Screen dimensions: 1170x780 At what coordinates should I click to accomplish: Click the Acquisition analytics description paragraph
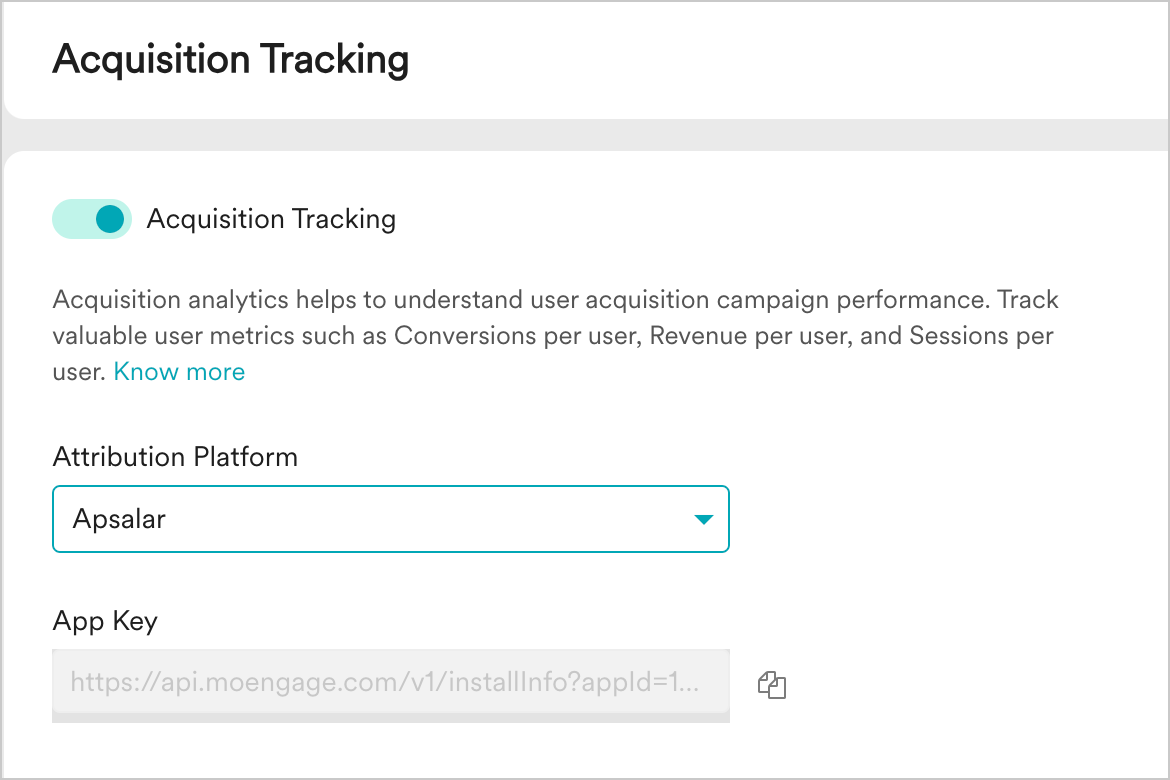[555, 336]
